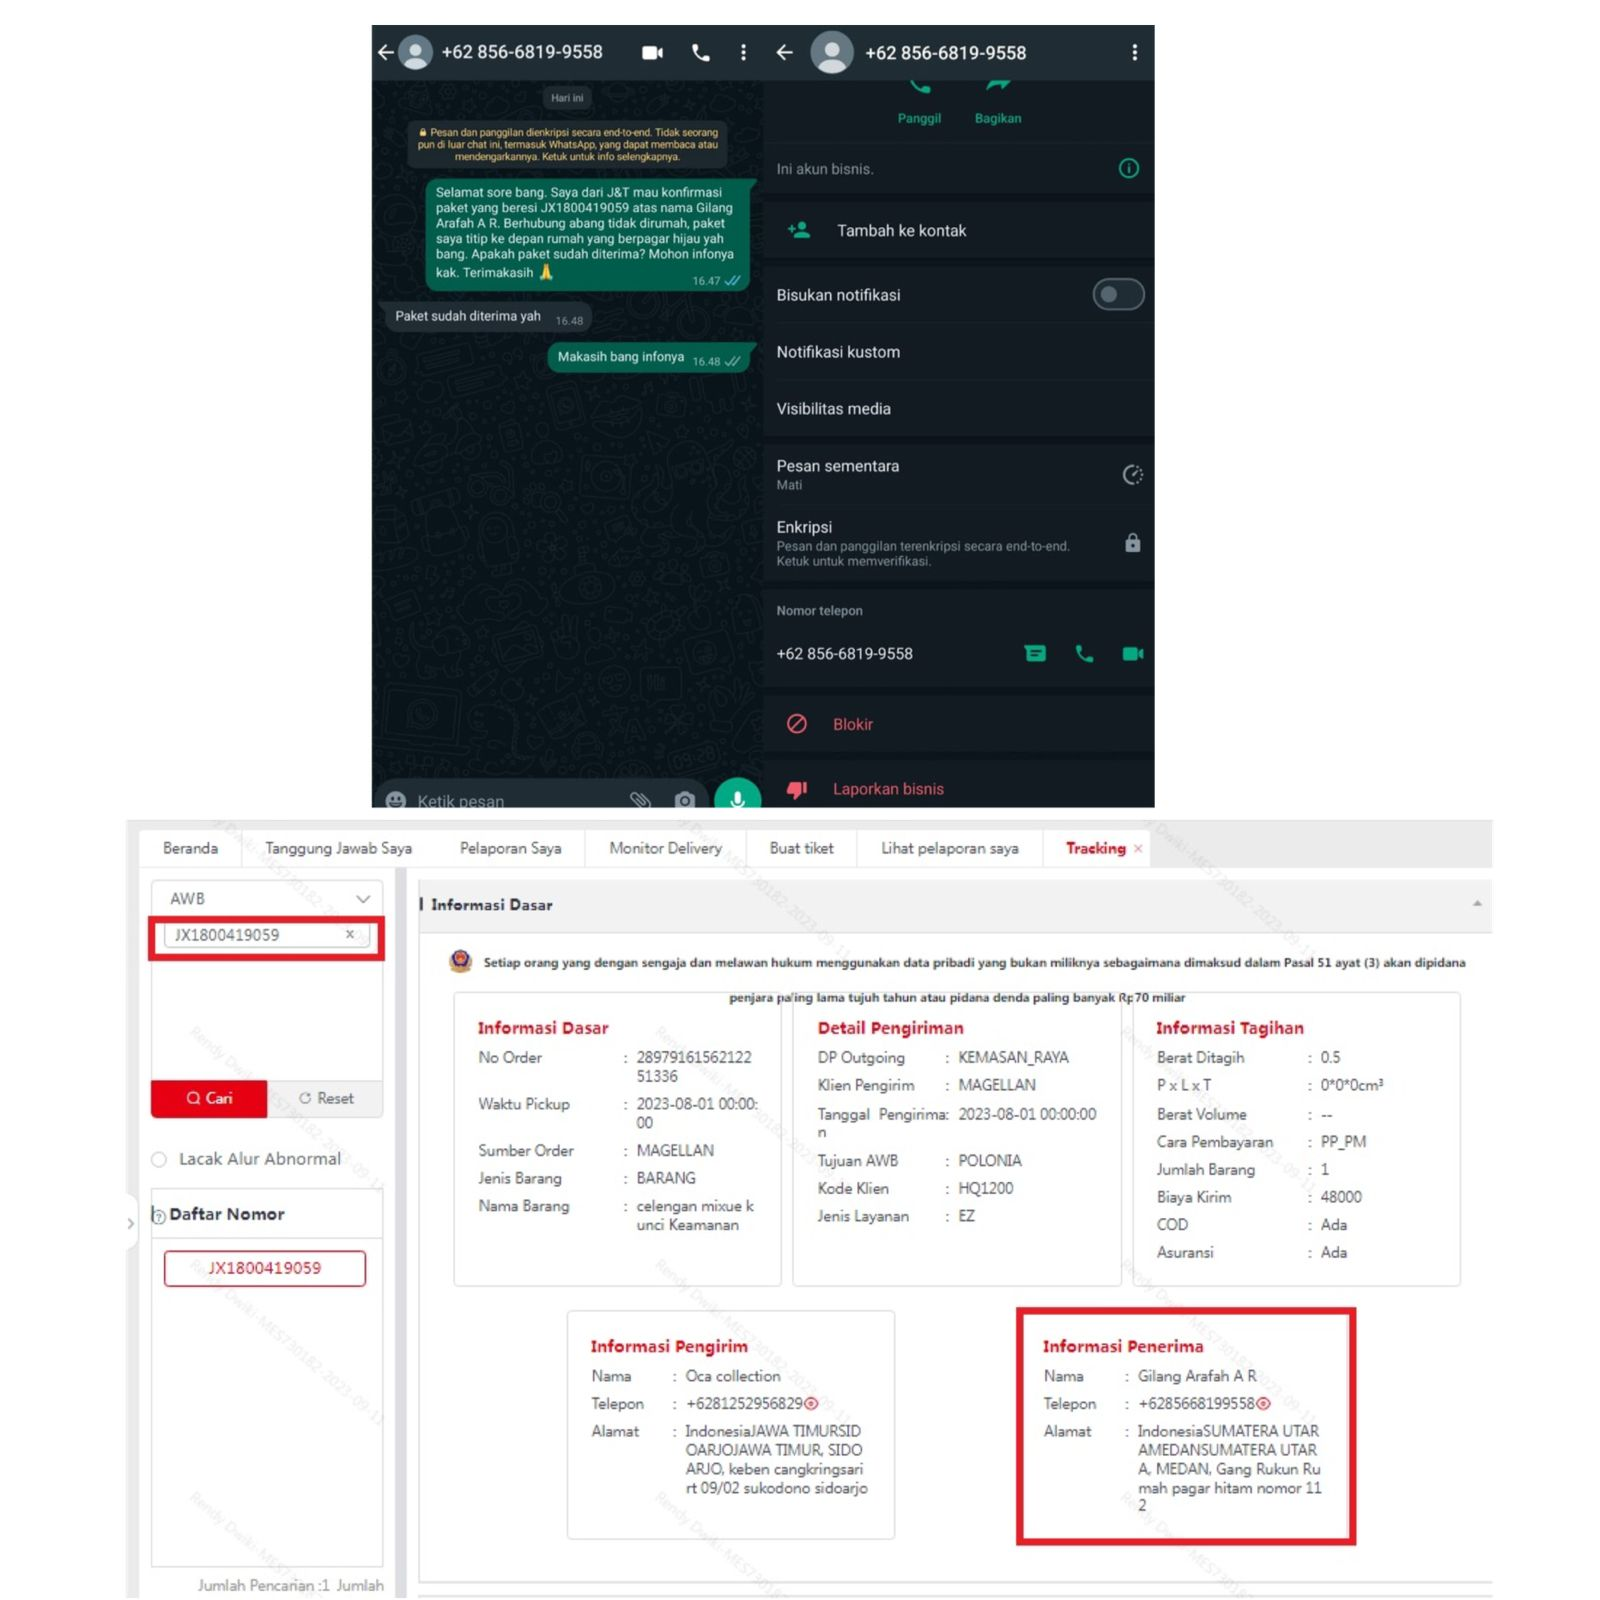
Task: Start a voice call from chat header
Action: point(701,52)
